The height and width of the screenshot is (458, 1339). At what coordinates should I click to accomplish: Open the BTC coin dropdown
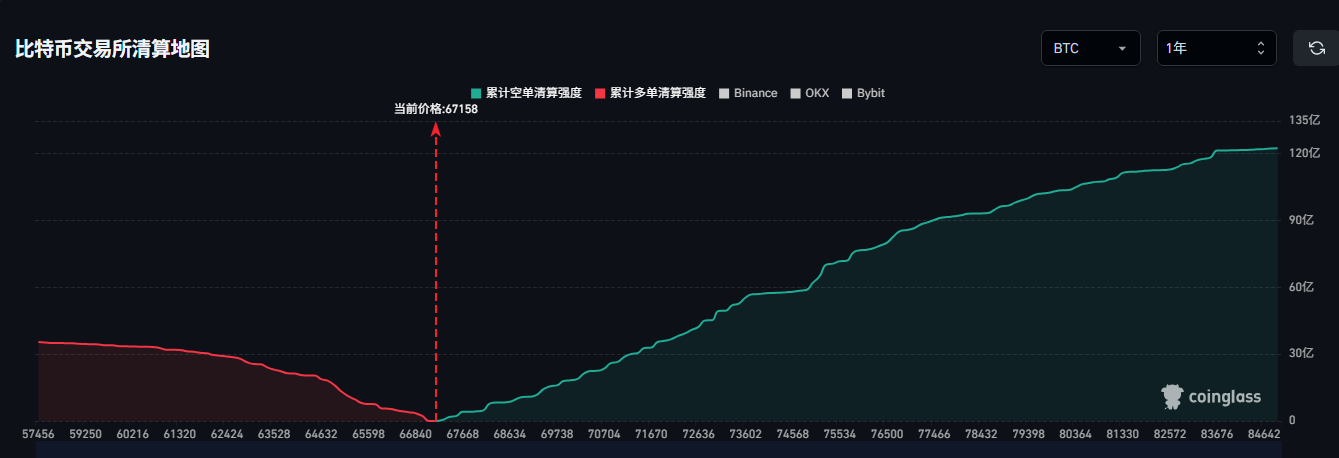1090,48
